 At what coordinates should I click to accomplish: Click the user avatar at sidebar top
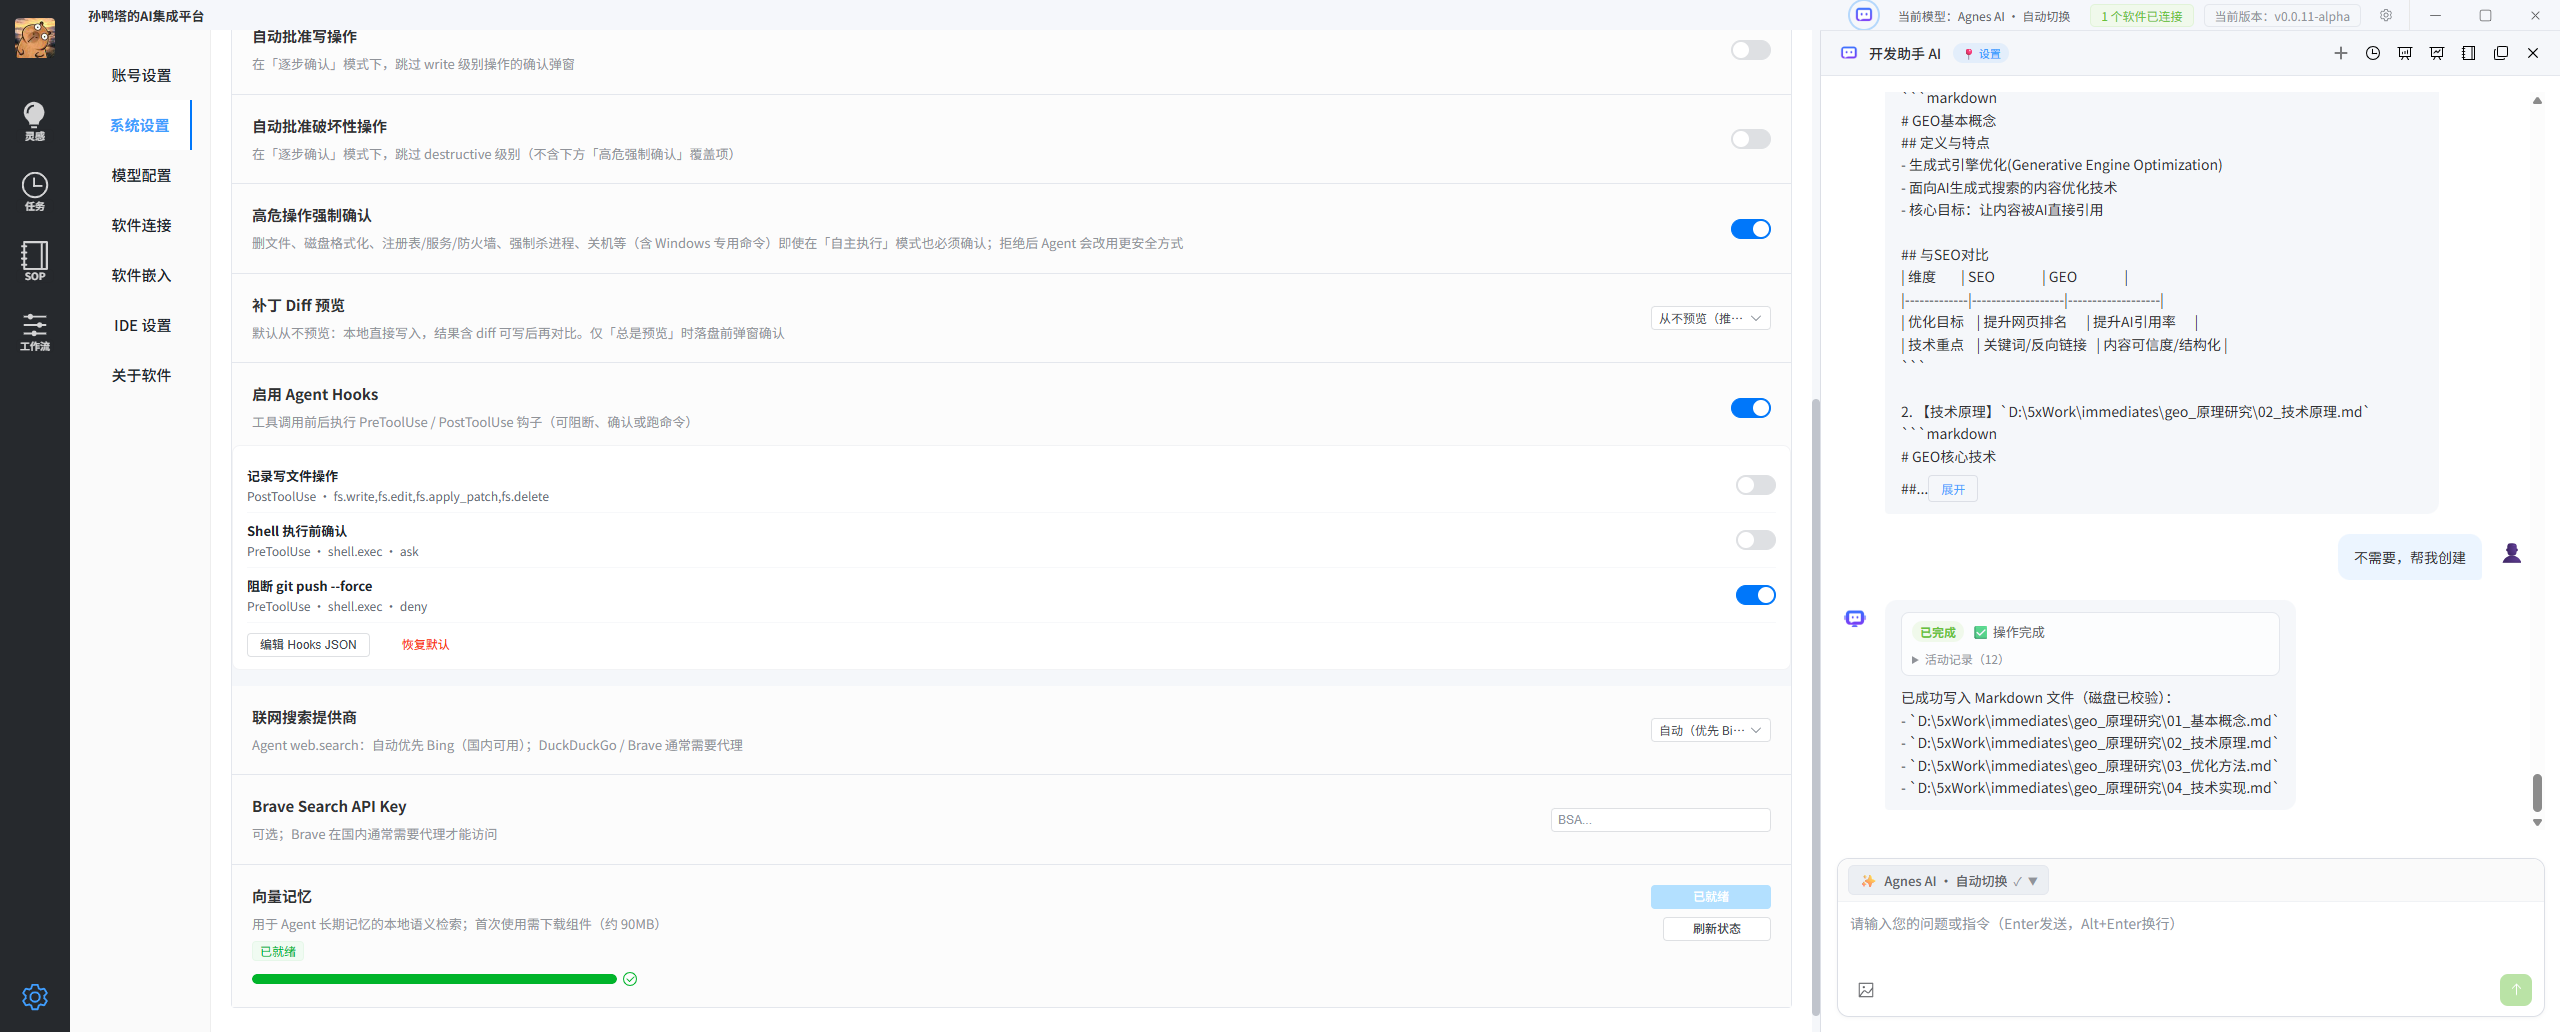point(35,38)
